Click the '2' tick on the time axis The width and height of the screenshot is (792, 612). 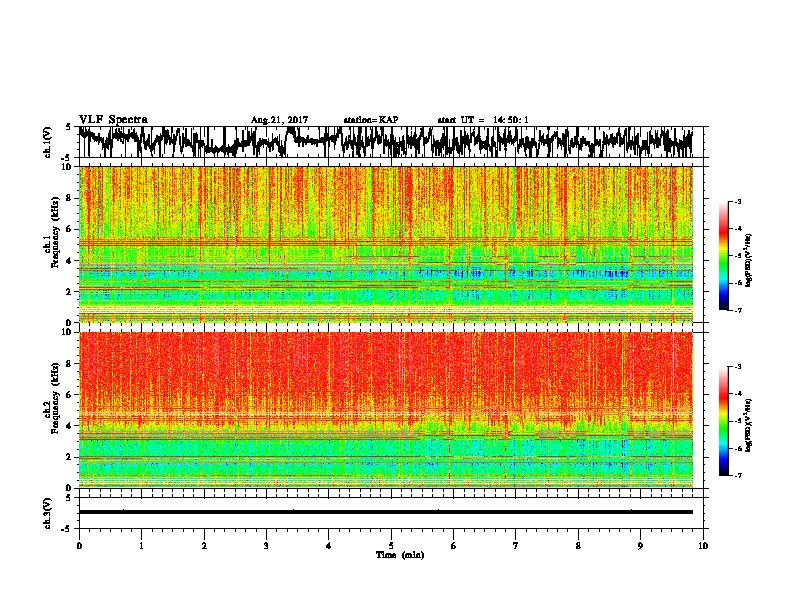(x=204, y=546)
